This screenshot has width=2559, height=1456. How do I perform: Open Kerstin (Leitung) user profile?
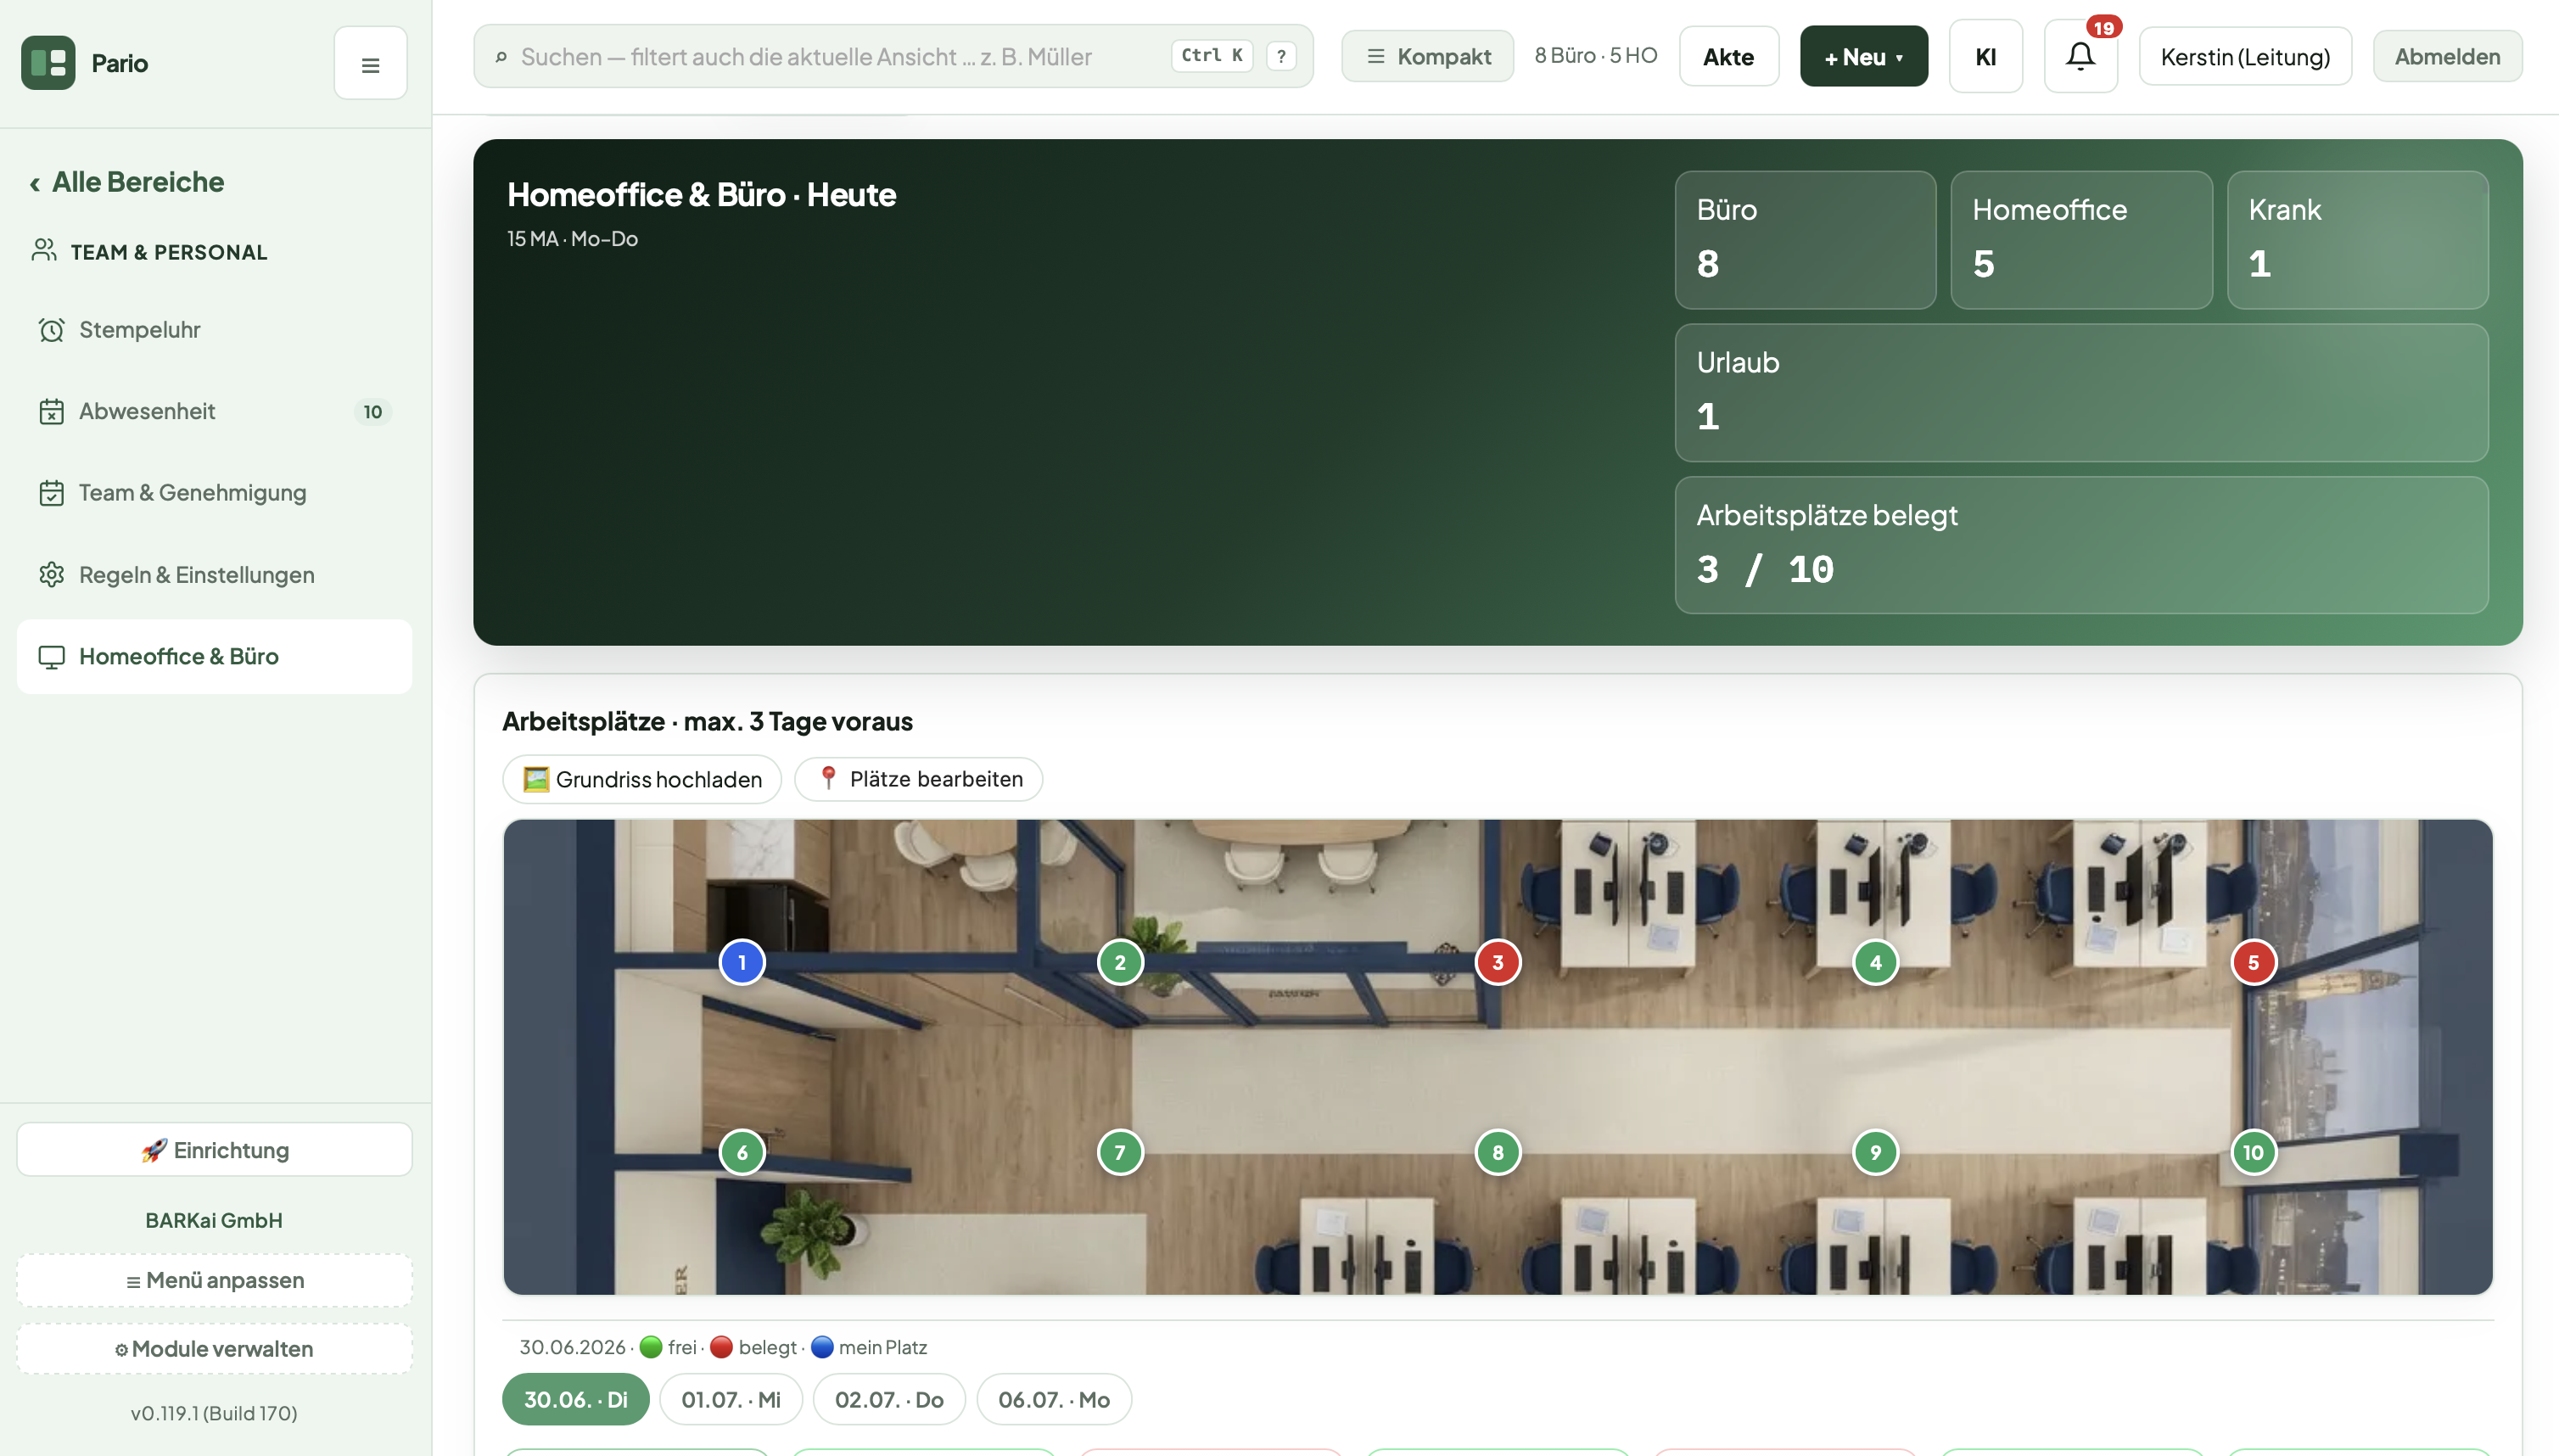2245,57
